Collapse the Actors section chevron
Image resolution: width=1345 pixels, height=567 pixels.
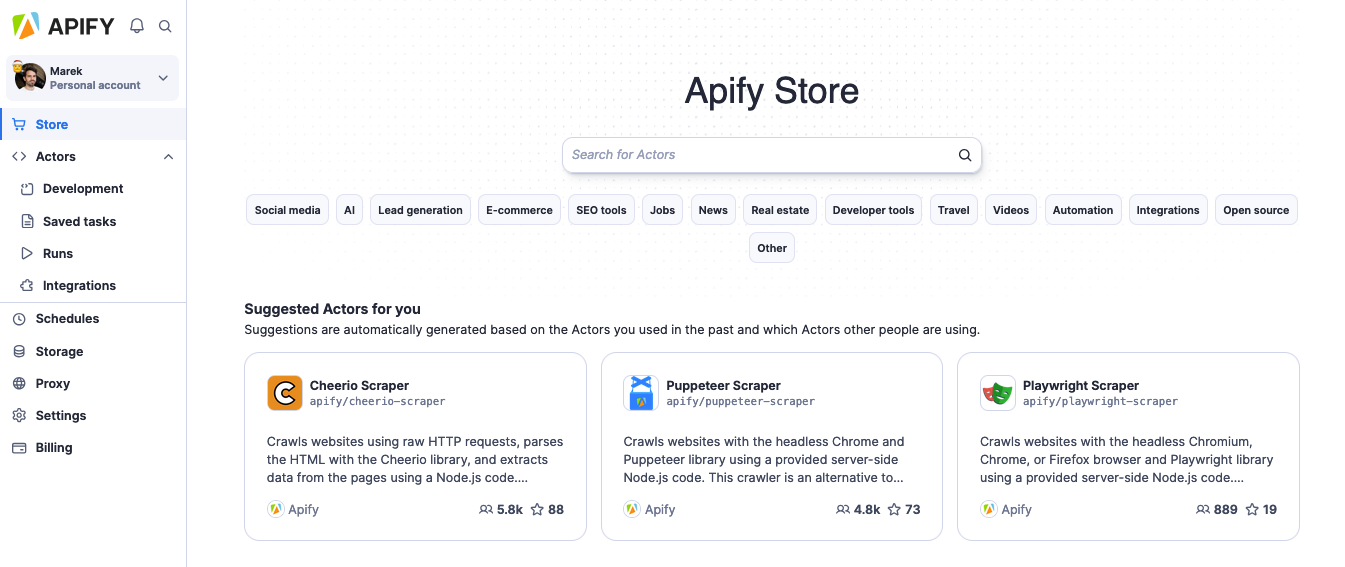(x=168, y=157)
